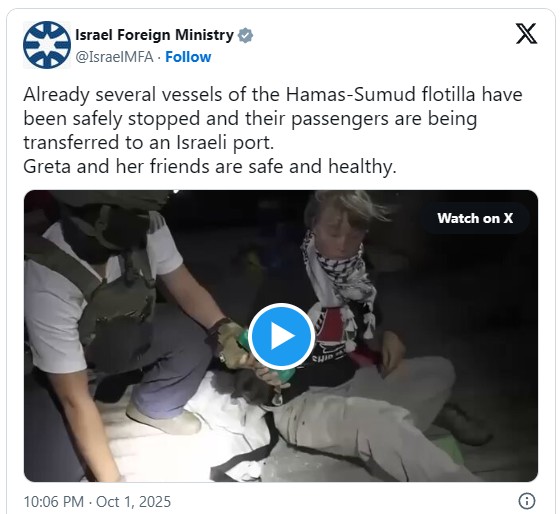
Task: Play the embedded video
Action: click(x=281, y=336)
